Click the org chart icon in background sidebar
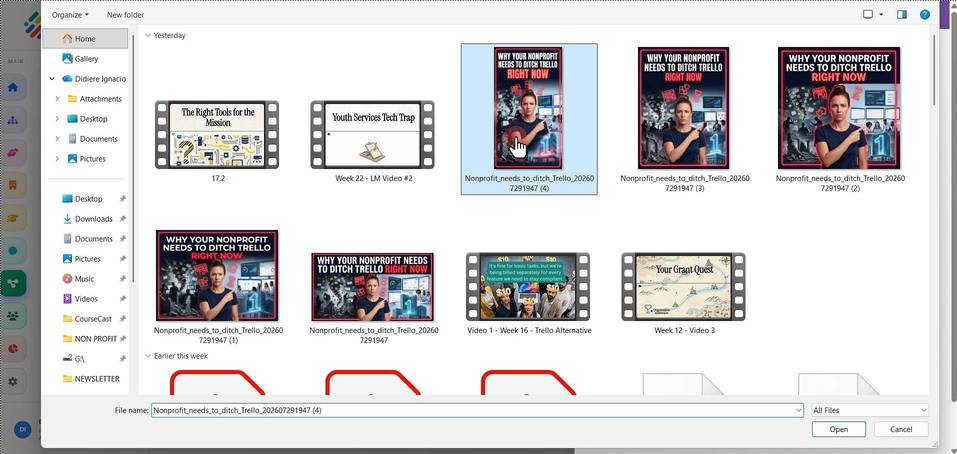957x454 pixels. click(13, 120)
